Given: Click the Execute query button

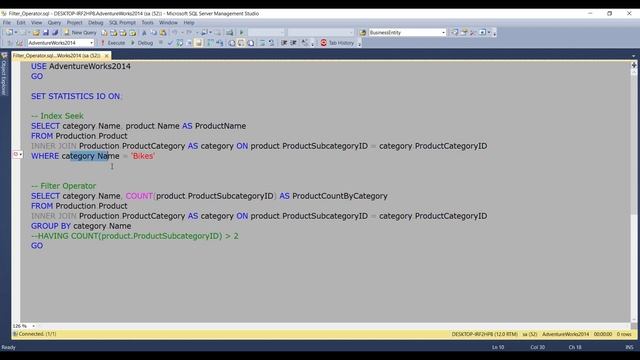Looking at the screenshot, I should (113, 42).
